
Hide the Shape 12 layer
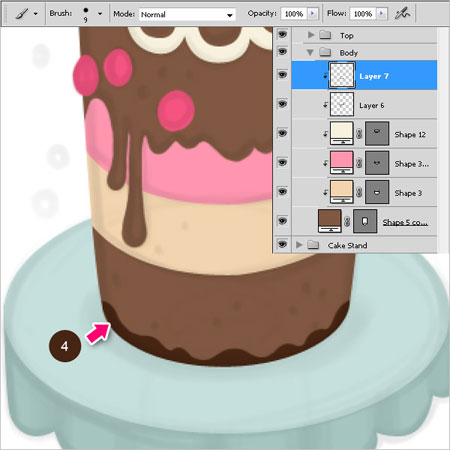282,133
